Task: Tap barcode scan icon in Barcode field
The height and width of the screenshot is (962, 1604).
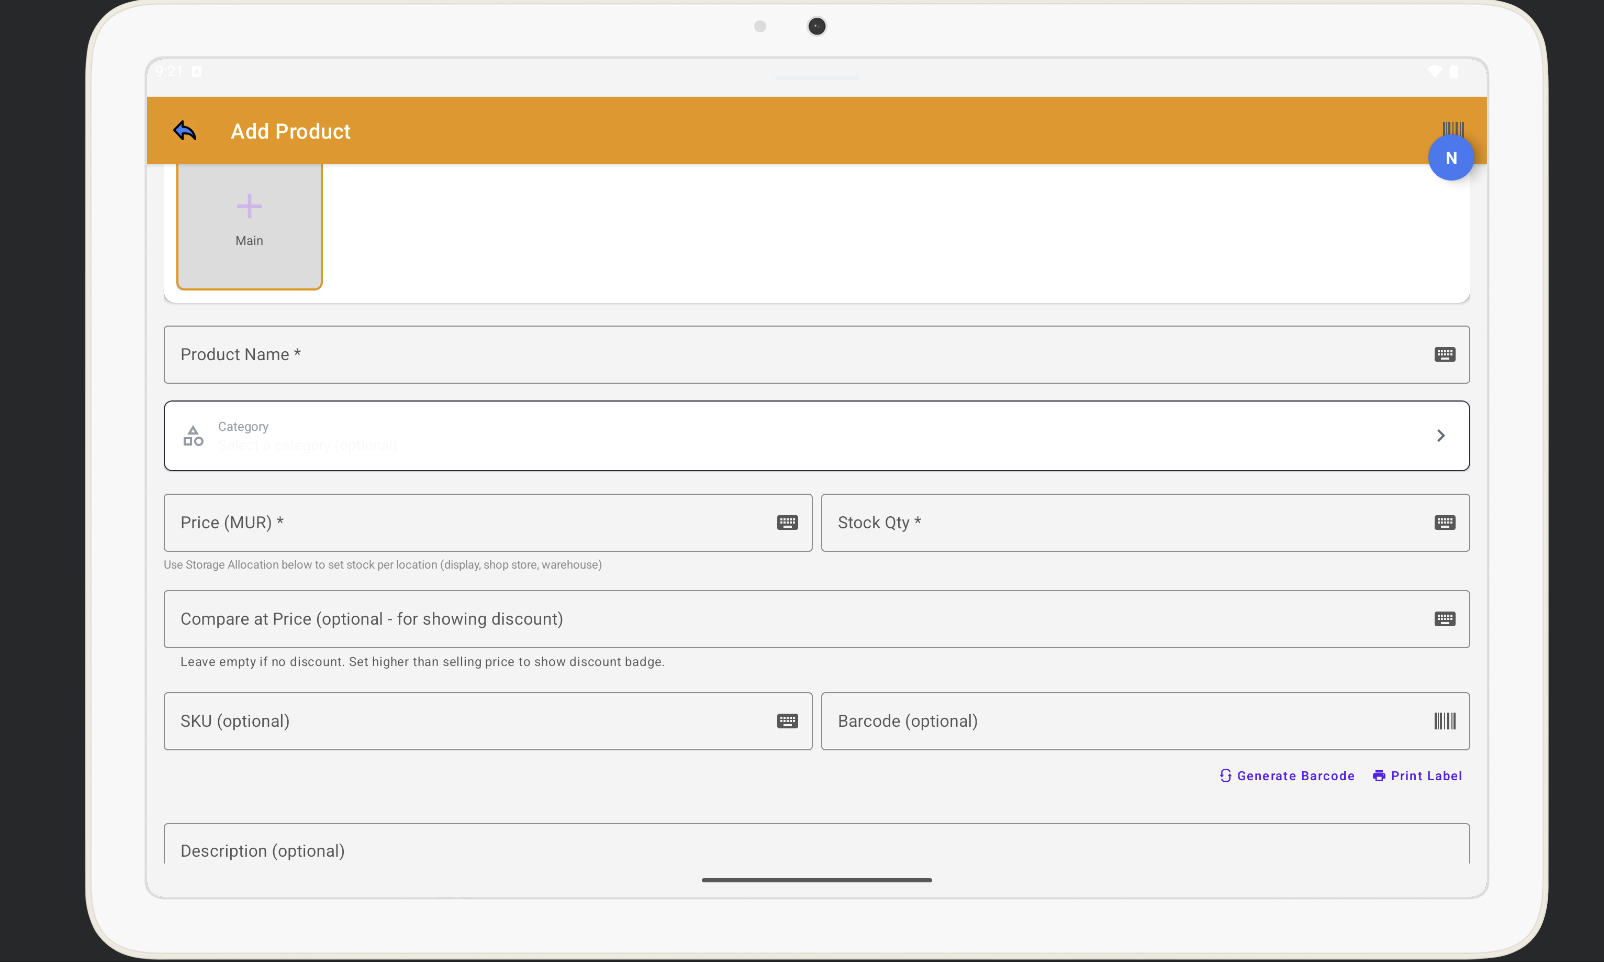Action: point(1445,721)
